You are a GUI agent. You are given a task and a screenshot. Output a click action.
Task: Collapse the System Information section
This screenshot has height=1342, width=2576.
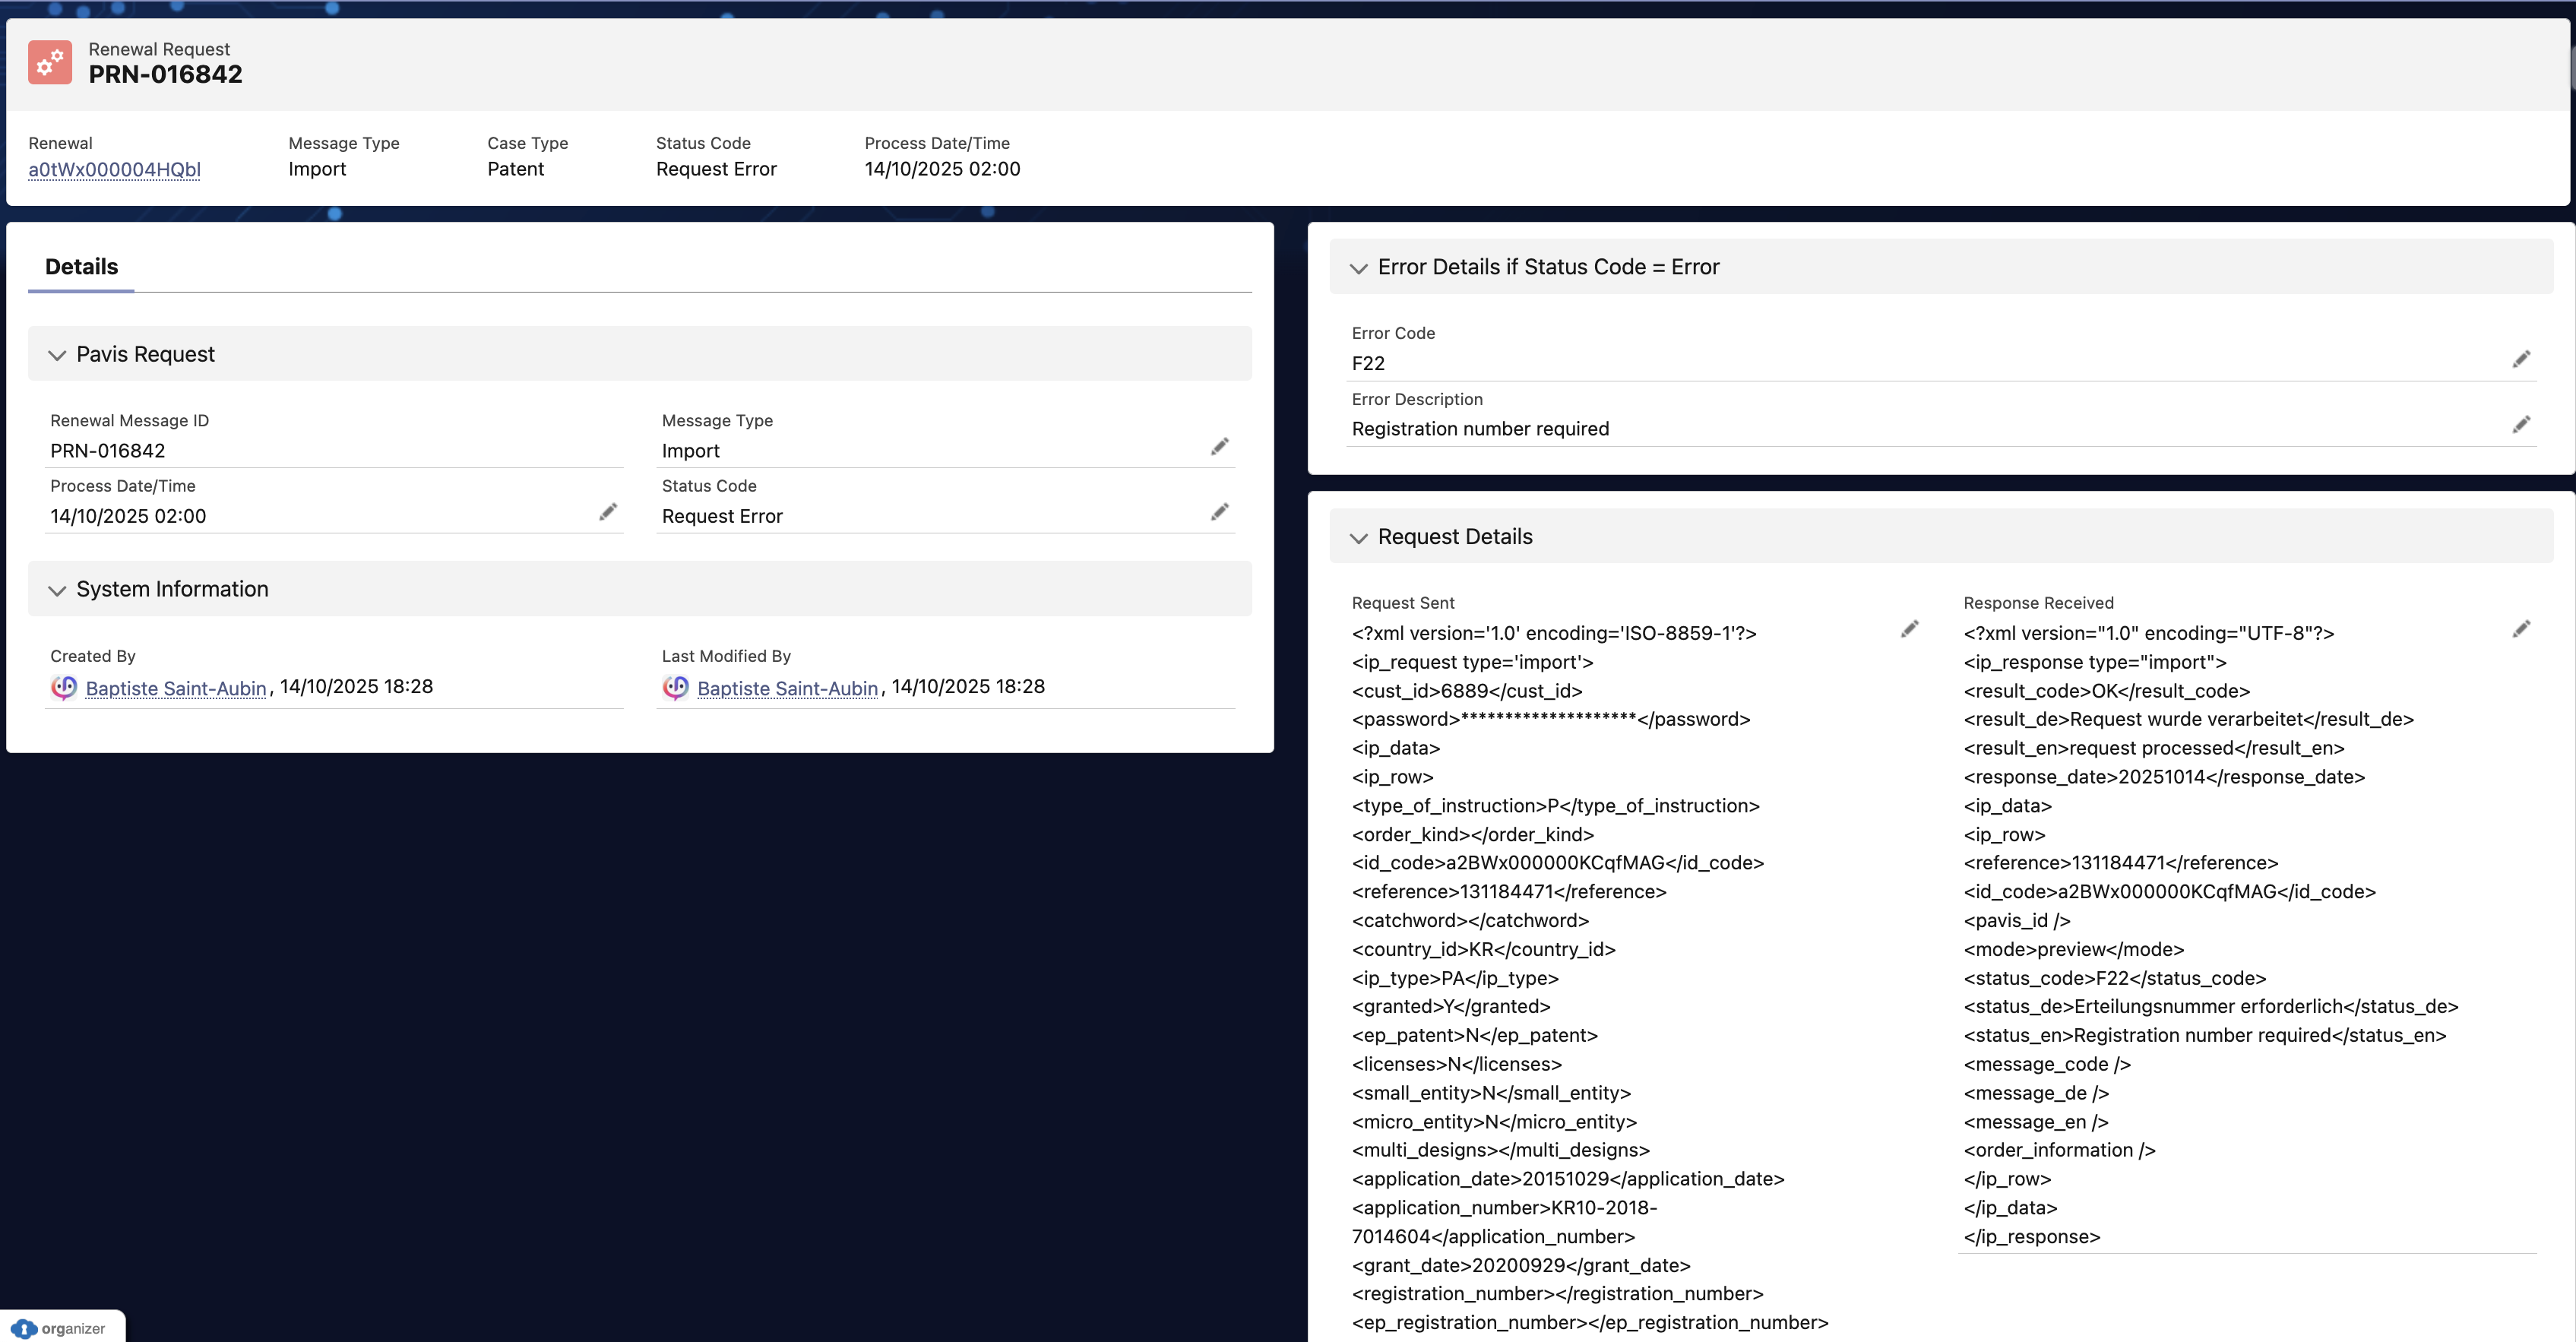point(57,590)
